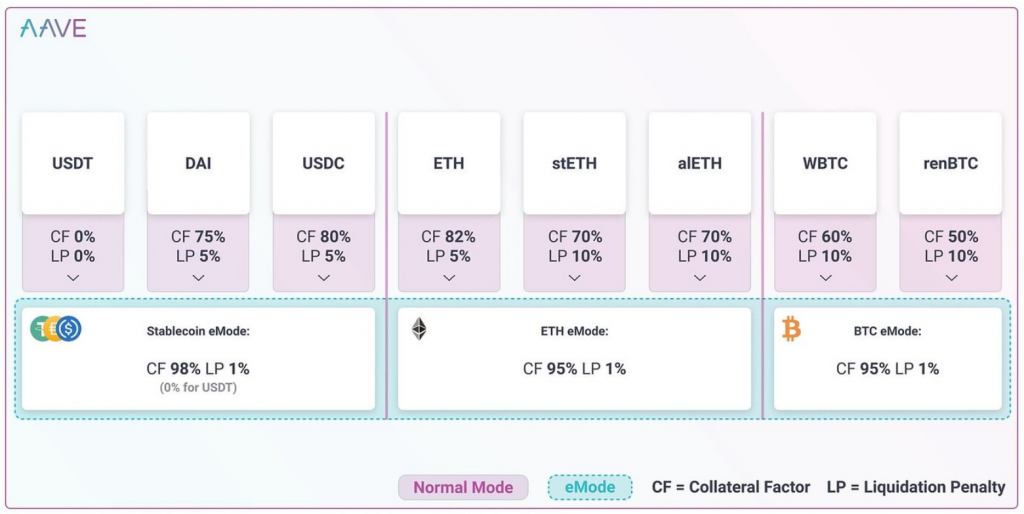Select the Stablecoin eMode panel
This screenshot has height=514, width=1024.
tap(199, 359)
